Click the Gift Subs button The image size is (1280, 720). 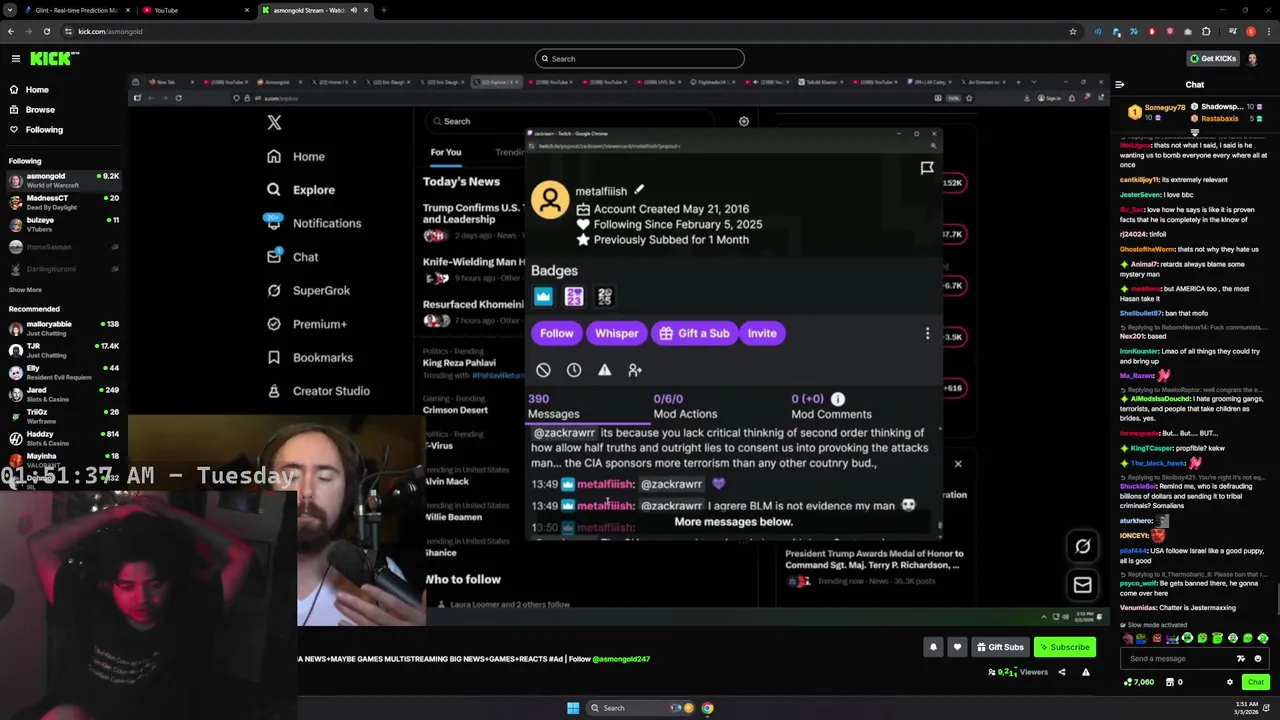1000,647
